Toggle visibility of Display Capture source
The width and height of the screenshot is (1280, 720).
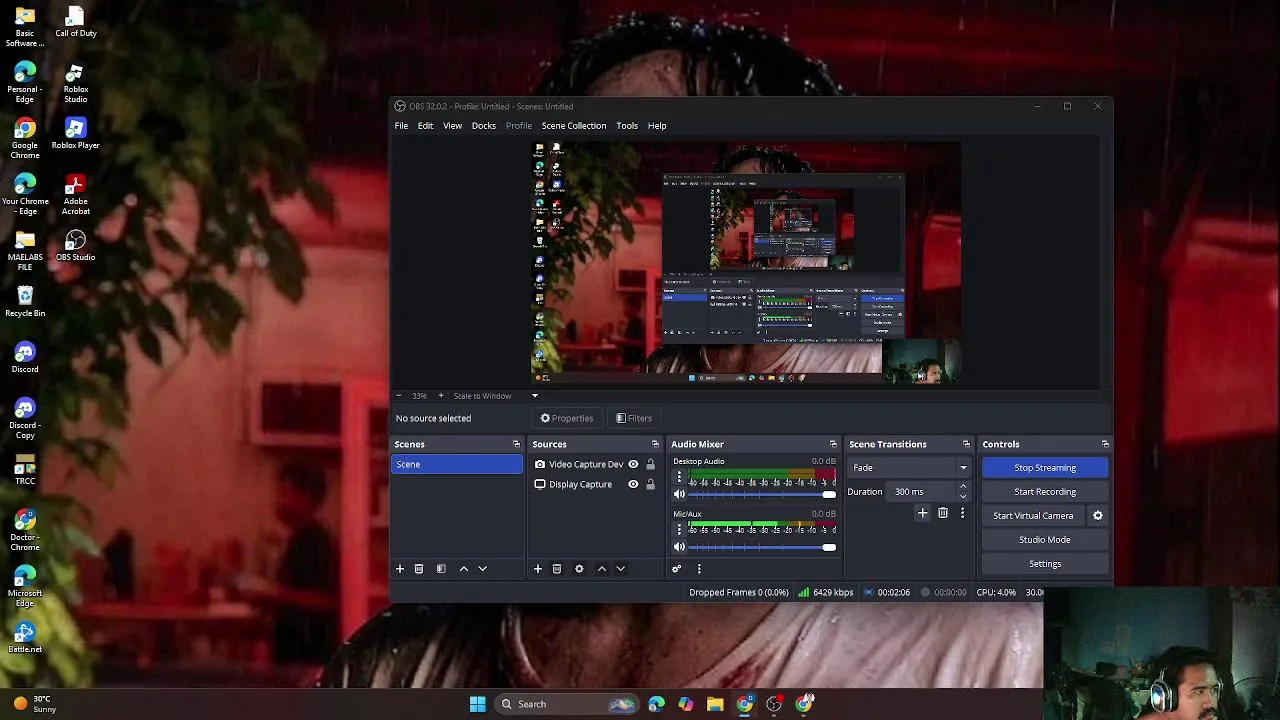633,484
